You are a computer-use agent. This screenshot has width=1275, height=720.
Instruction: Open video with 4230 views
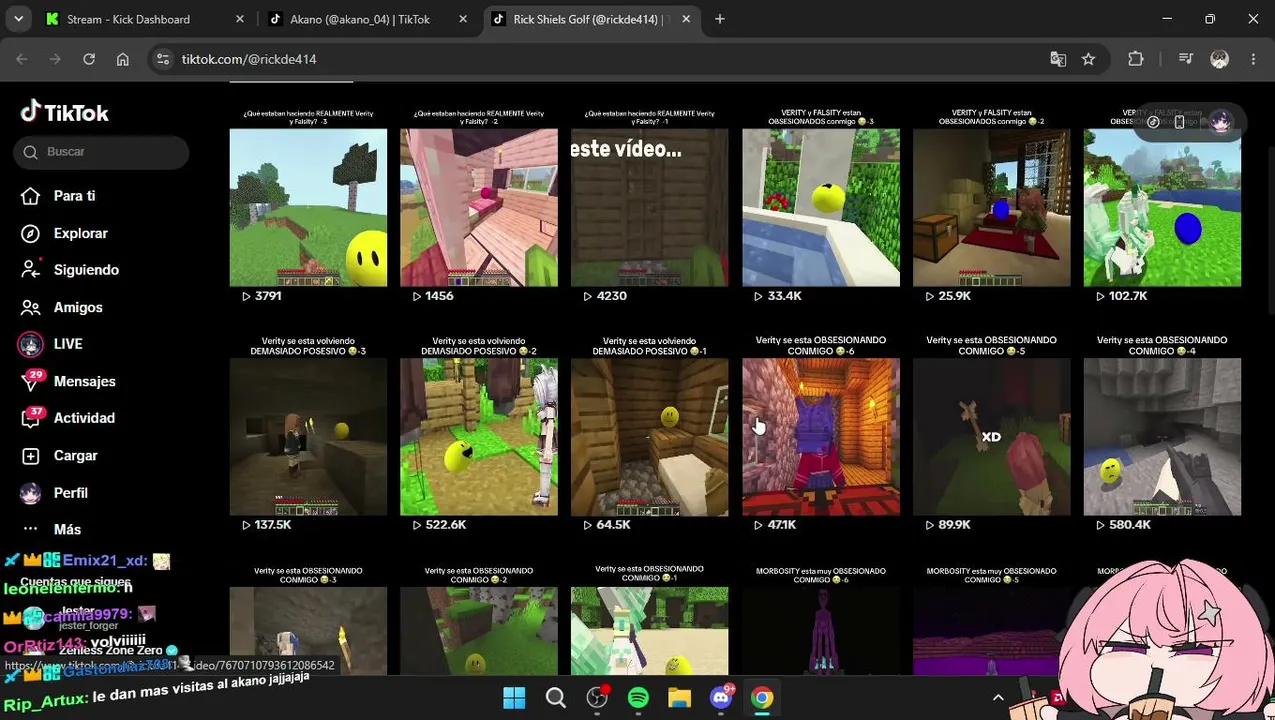click(650, 207)
